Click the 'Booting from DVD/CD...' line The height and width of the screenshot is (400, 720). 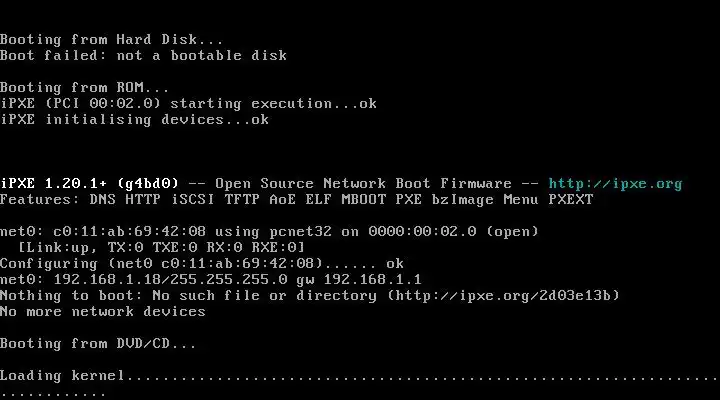click(98, 344)
